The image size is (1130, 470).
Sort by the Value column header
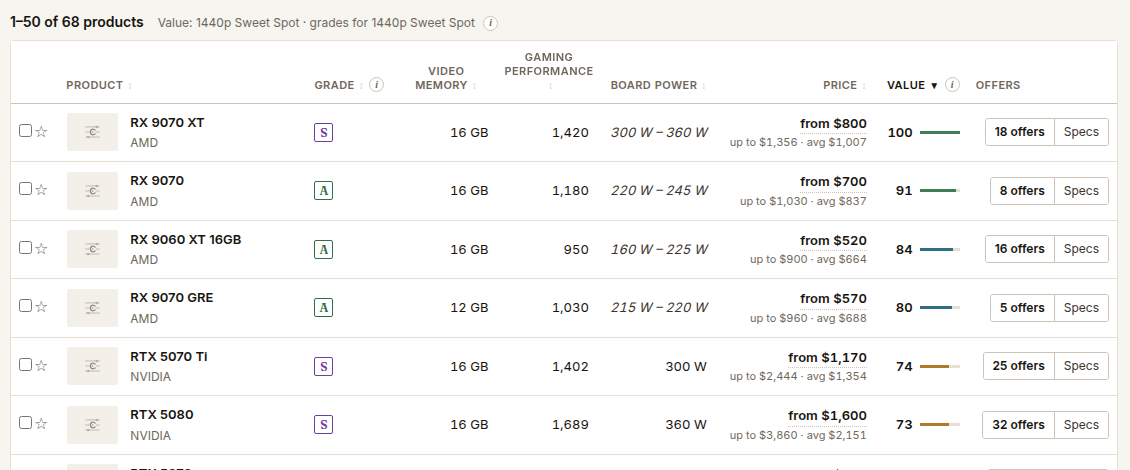[912, 85]
